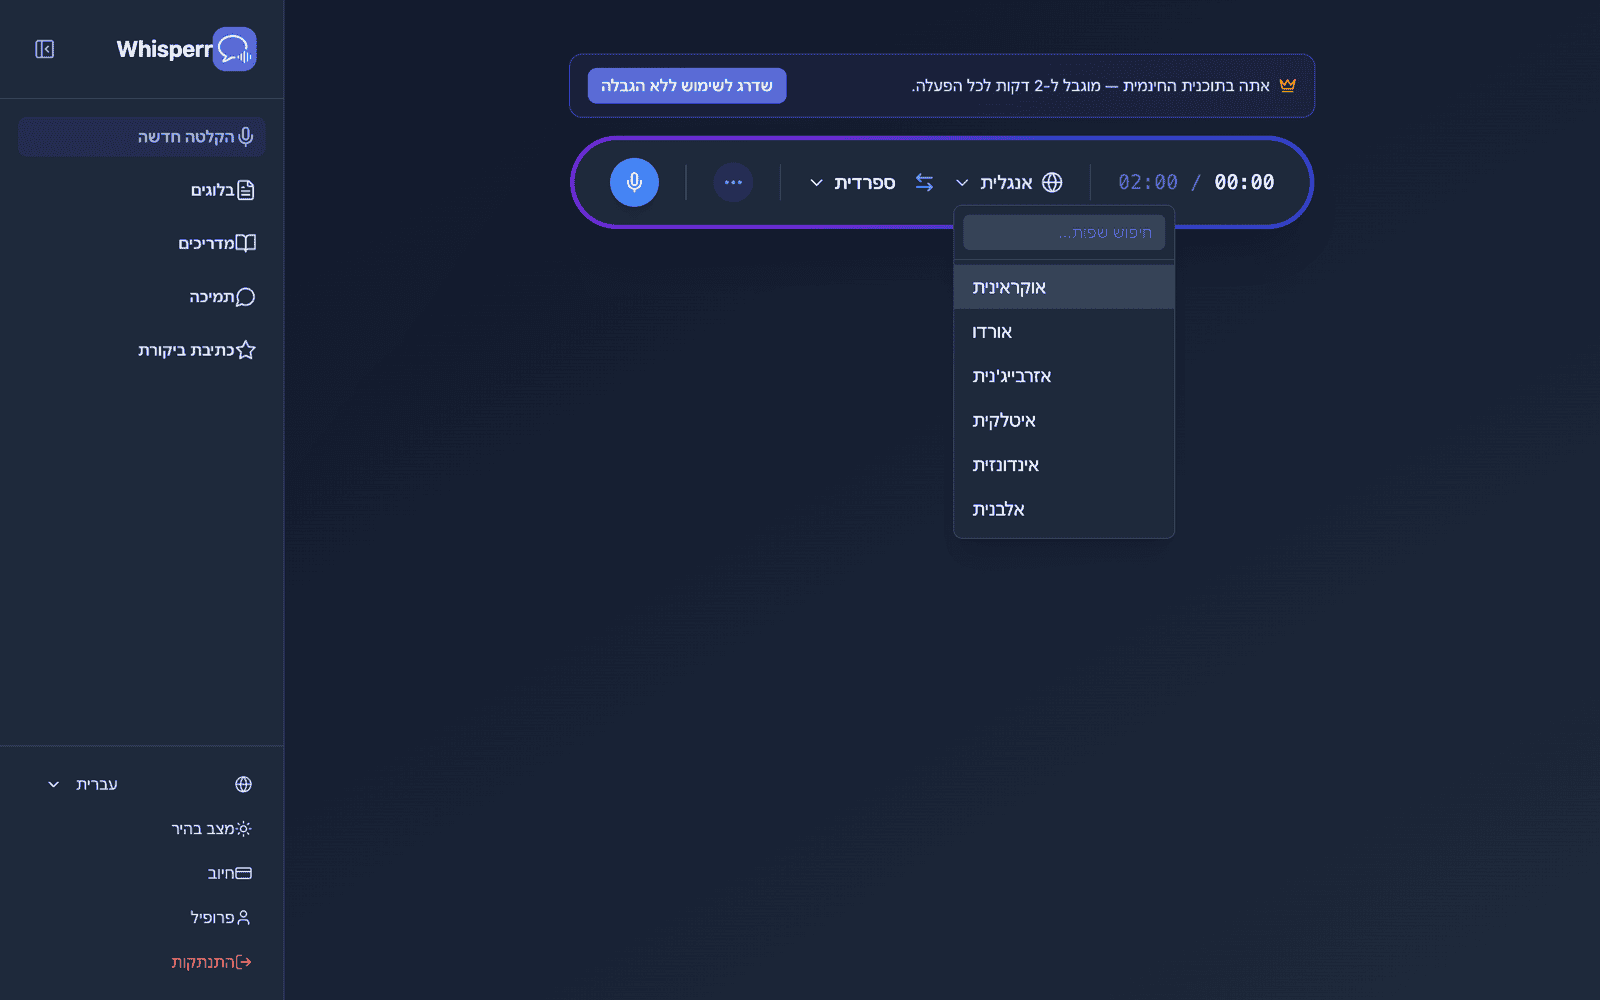The height and width of the screenshot is (1000, 1600).
Task: Select אוקראינית from the language list
Action: (x=1064, y=287)
